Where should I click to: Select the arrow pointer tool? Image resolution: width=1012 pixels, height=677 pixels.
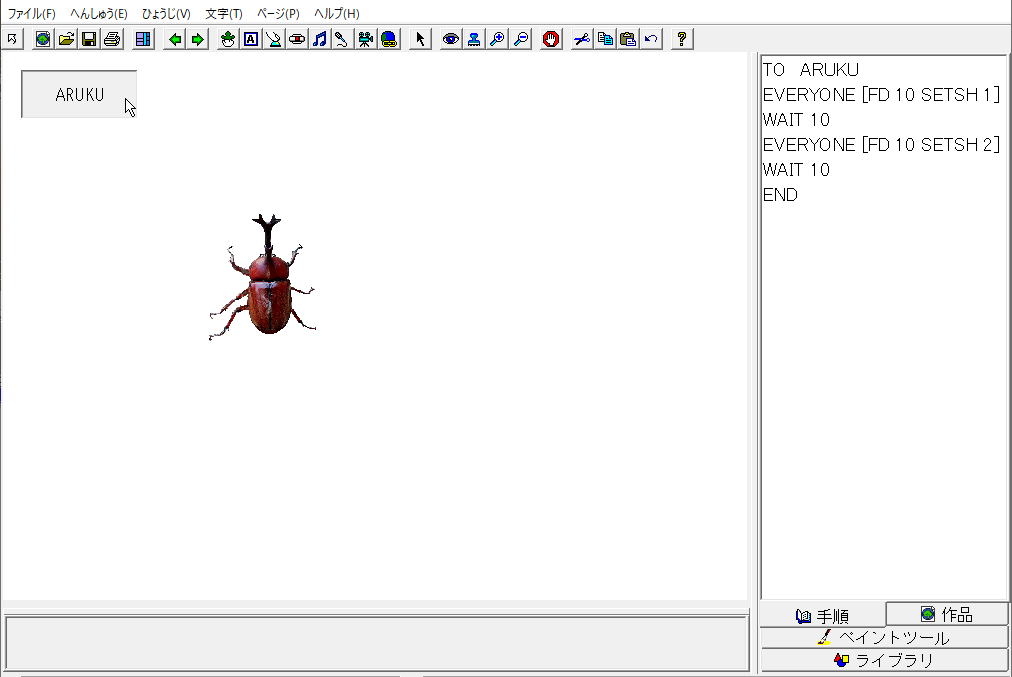[x=420, y=39]
